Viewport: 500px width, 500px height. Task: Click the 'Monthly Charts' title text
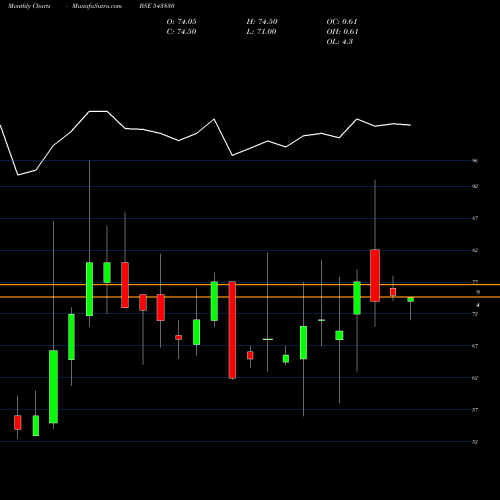(29, 6)
